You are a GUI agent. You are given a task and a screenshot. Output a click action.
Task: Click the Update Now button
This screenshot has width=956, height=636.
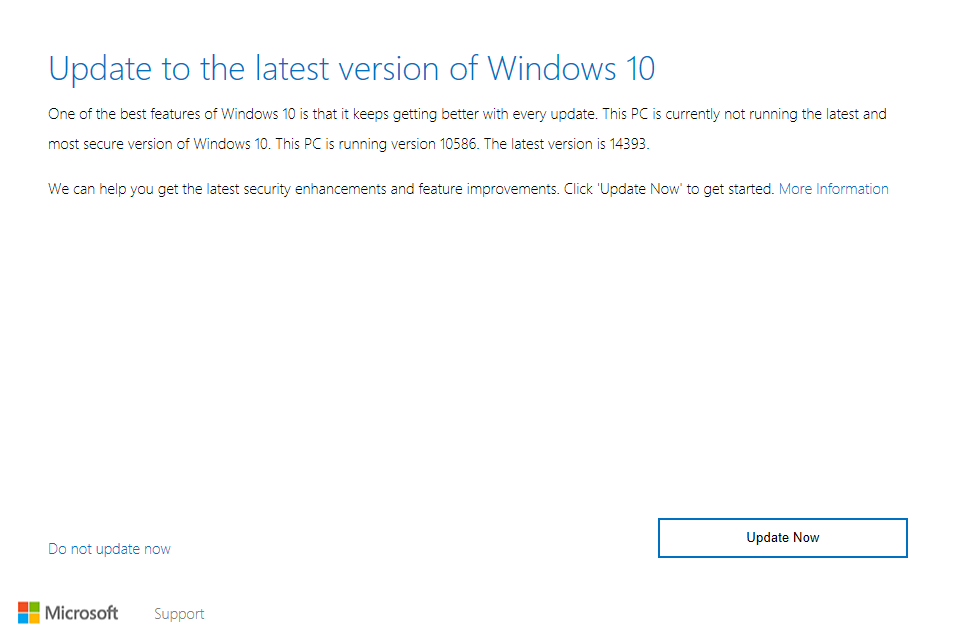tap(782, 538)
